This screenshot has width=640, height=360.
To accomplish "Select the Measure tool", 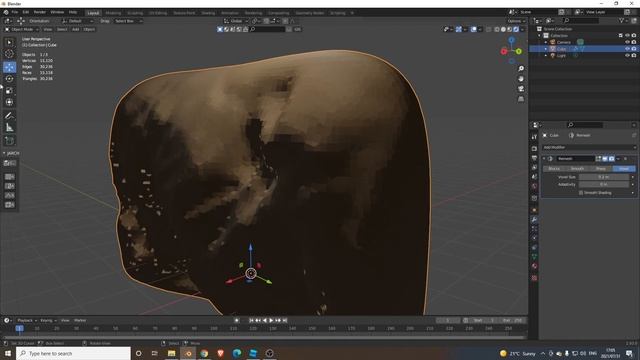I will 9,128.
